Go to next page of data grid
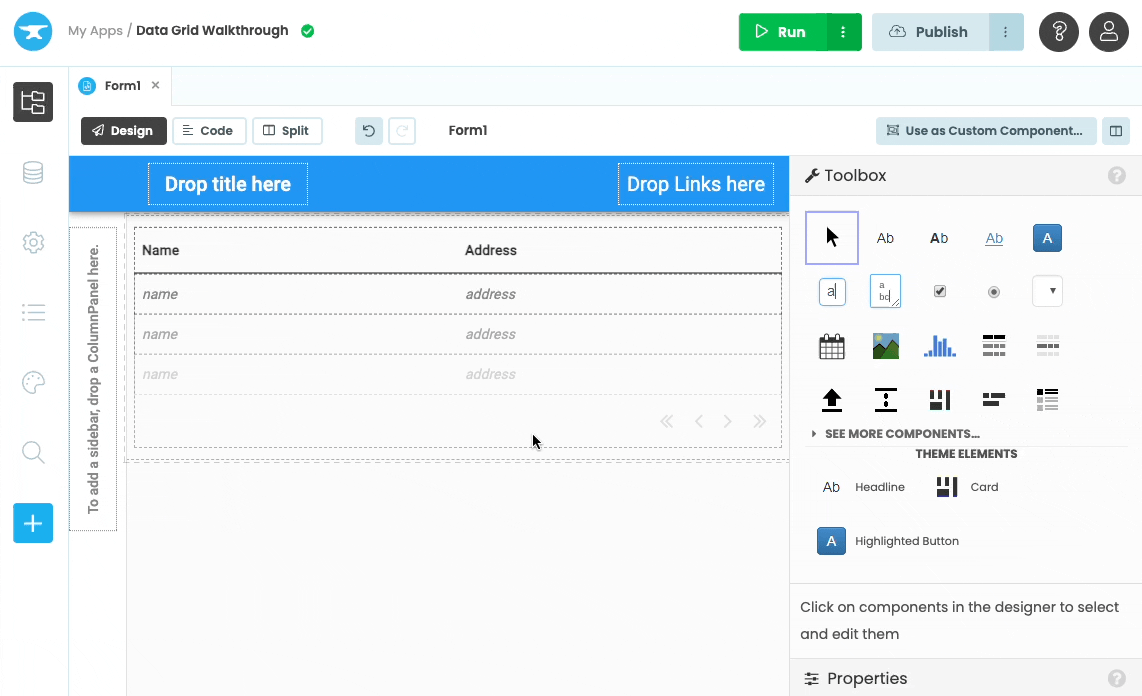 coord(728,422)
